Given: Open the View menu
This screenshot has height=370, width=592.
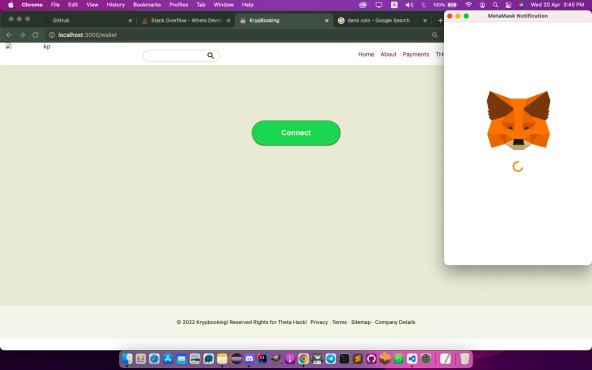Looking at the screenshot, I should click(x=92, y=5).
